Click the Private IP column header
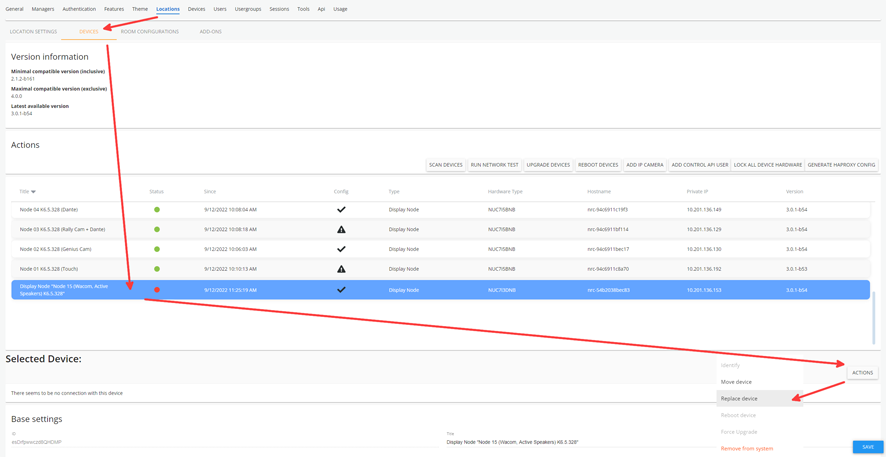 (698, 191)
